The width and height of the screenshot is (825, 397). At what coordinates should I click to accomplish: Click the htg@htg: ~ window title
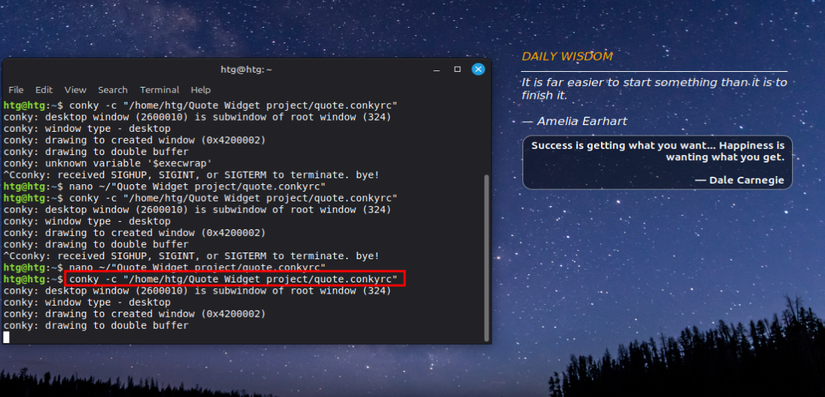coord(246,69)
